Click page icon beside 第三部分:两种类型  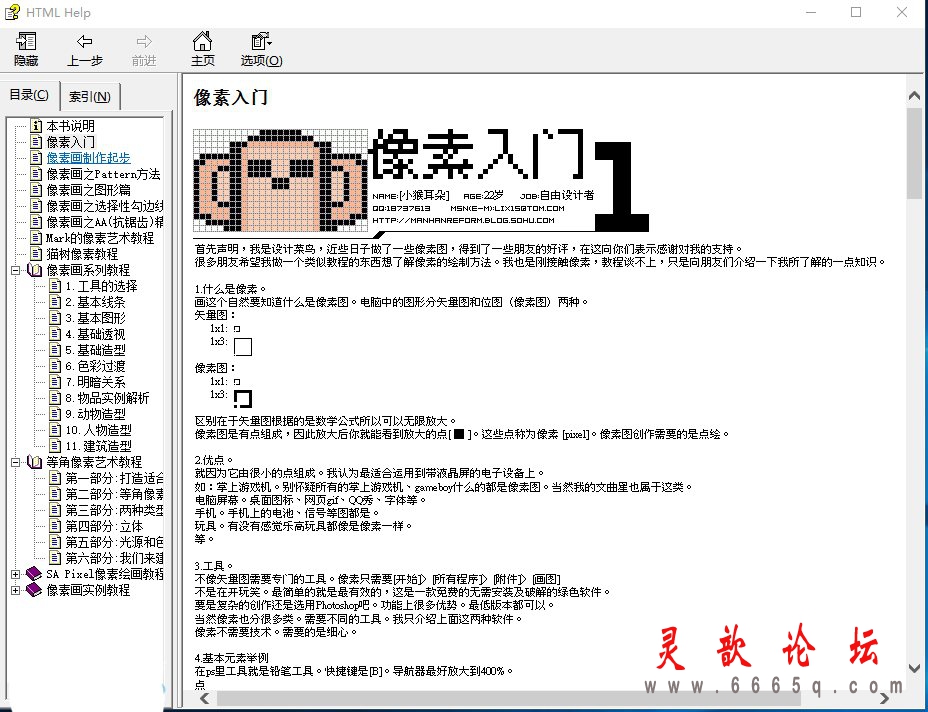(55, 510)
